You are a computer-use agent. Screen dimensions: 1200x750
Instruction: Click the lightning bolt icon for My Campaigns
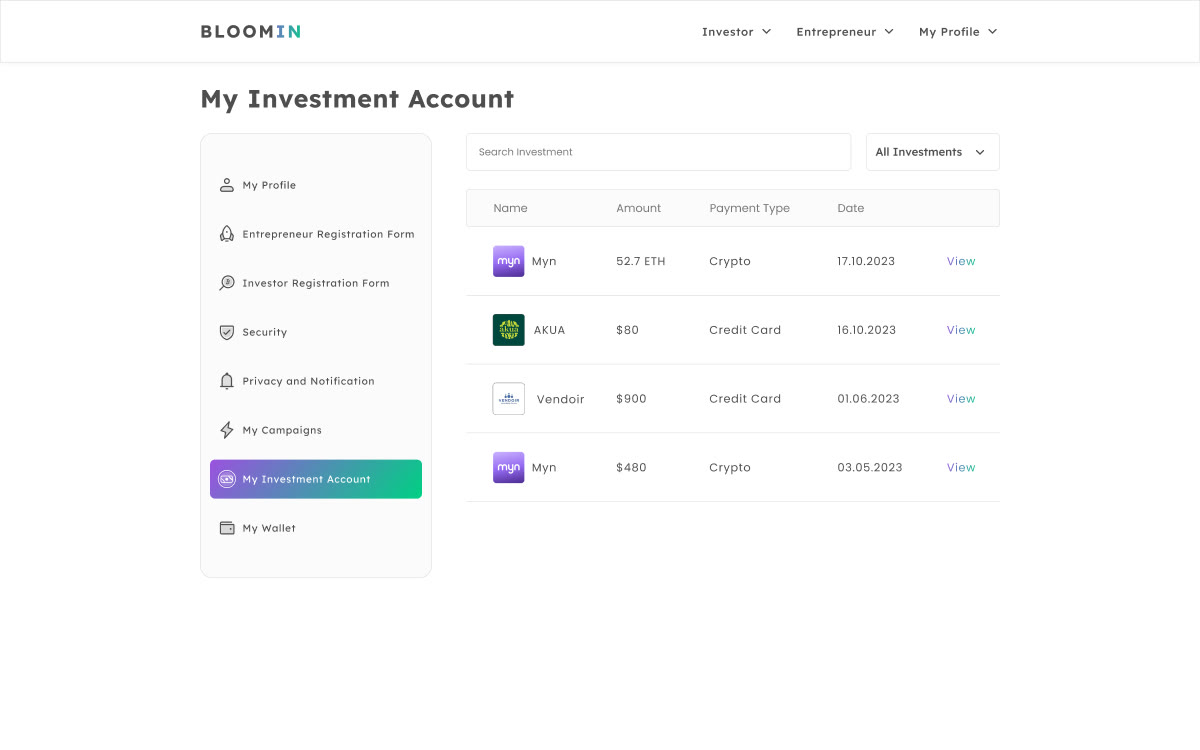pos(227,430)
